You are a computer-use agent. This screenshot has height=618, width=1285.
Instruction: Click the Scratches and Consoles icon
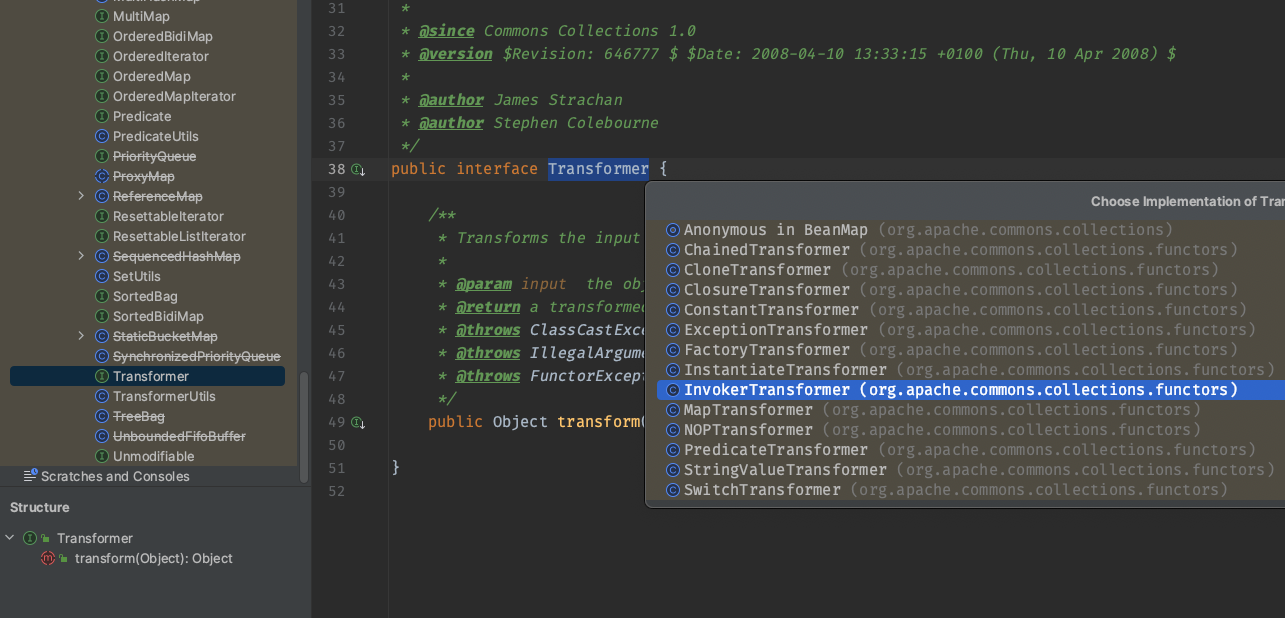click(30, 476)
